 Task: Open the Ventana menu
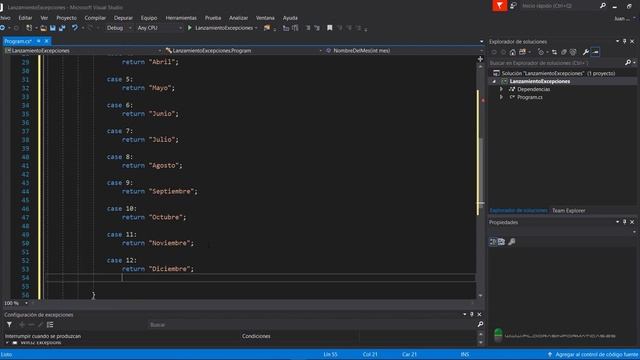click(x=265, y=18)
